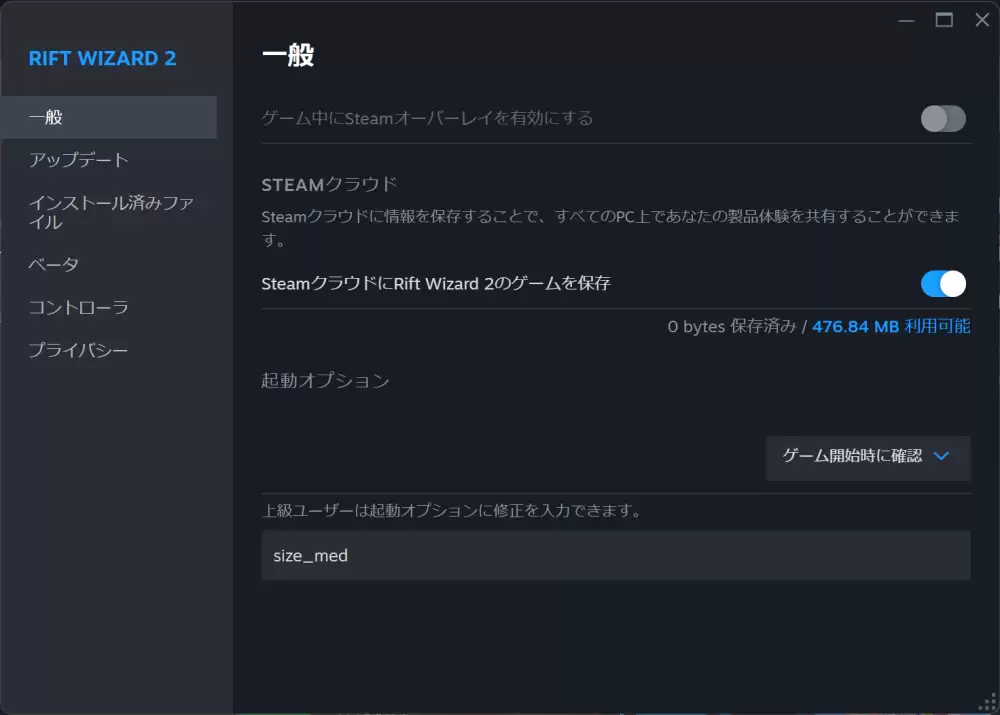The width and height of the screenshot is (1000, 715).
Task: Open the コントローラ settings
Action: click(x=78, y=308)
